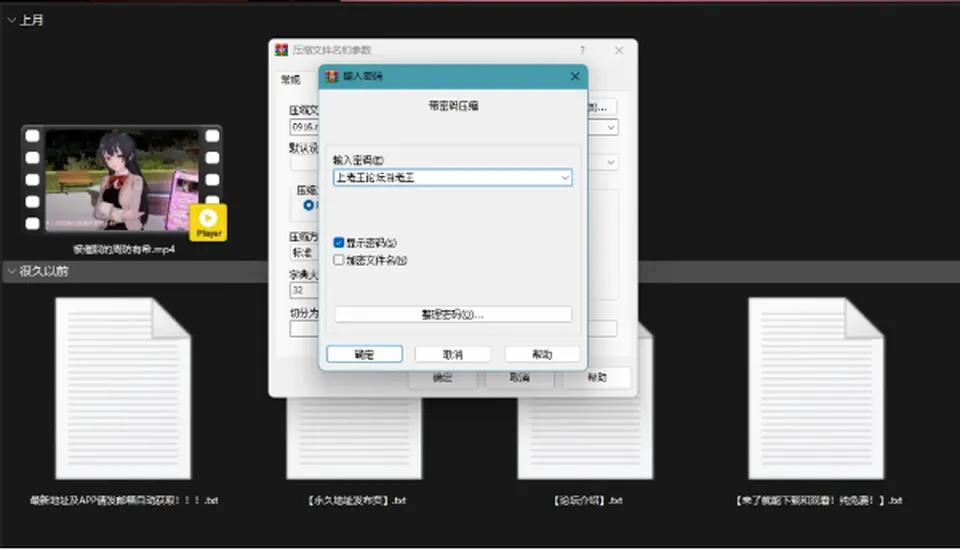Click 取消 in the archive settings window
This screenshot has width=960, height=550.
pyautogui.click(x=520, y=378)
